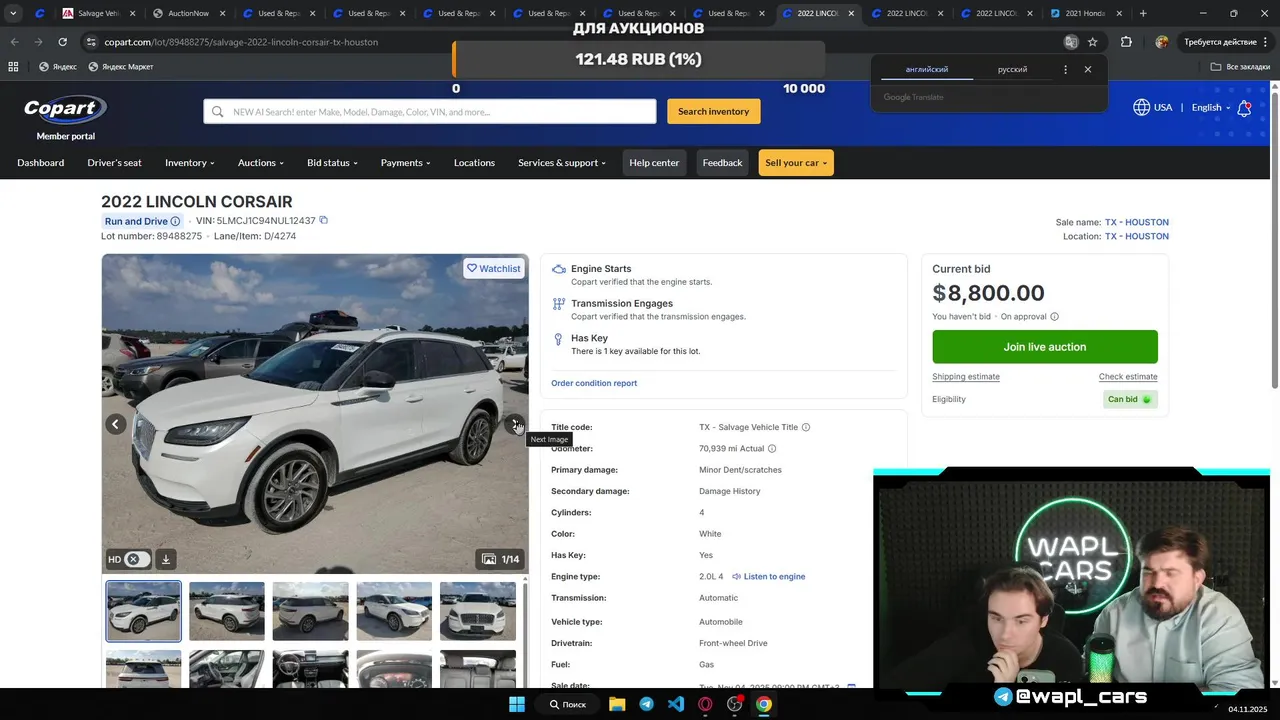Open Sell your car dropdown
The height and width of the screenshot is (720, 1280).
click(796, 163)
